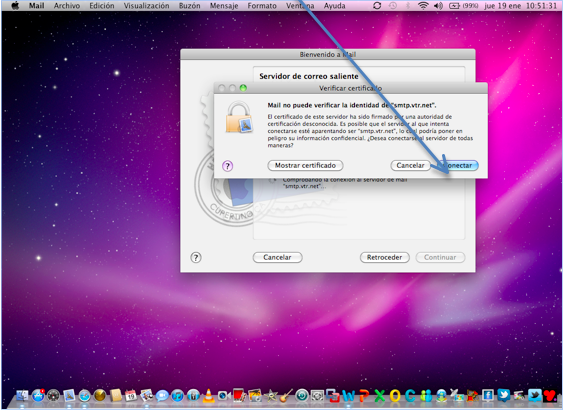Screen dimensions: 563x410
Task: Click the volume speaker icon
Action: coord(438,6)
